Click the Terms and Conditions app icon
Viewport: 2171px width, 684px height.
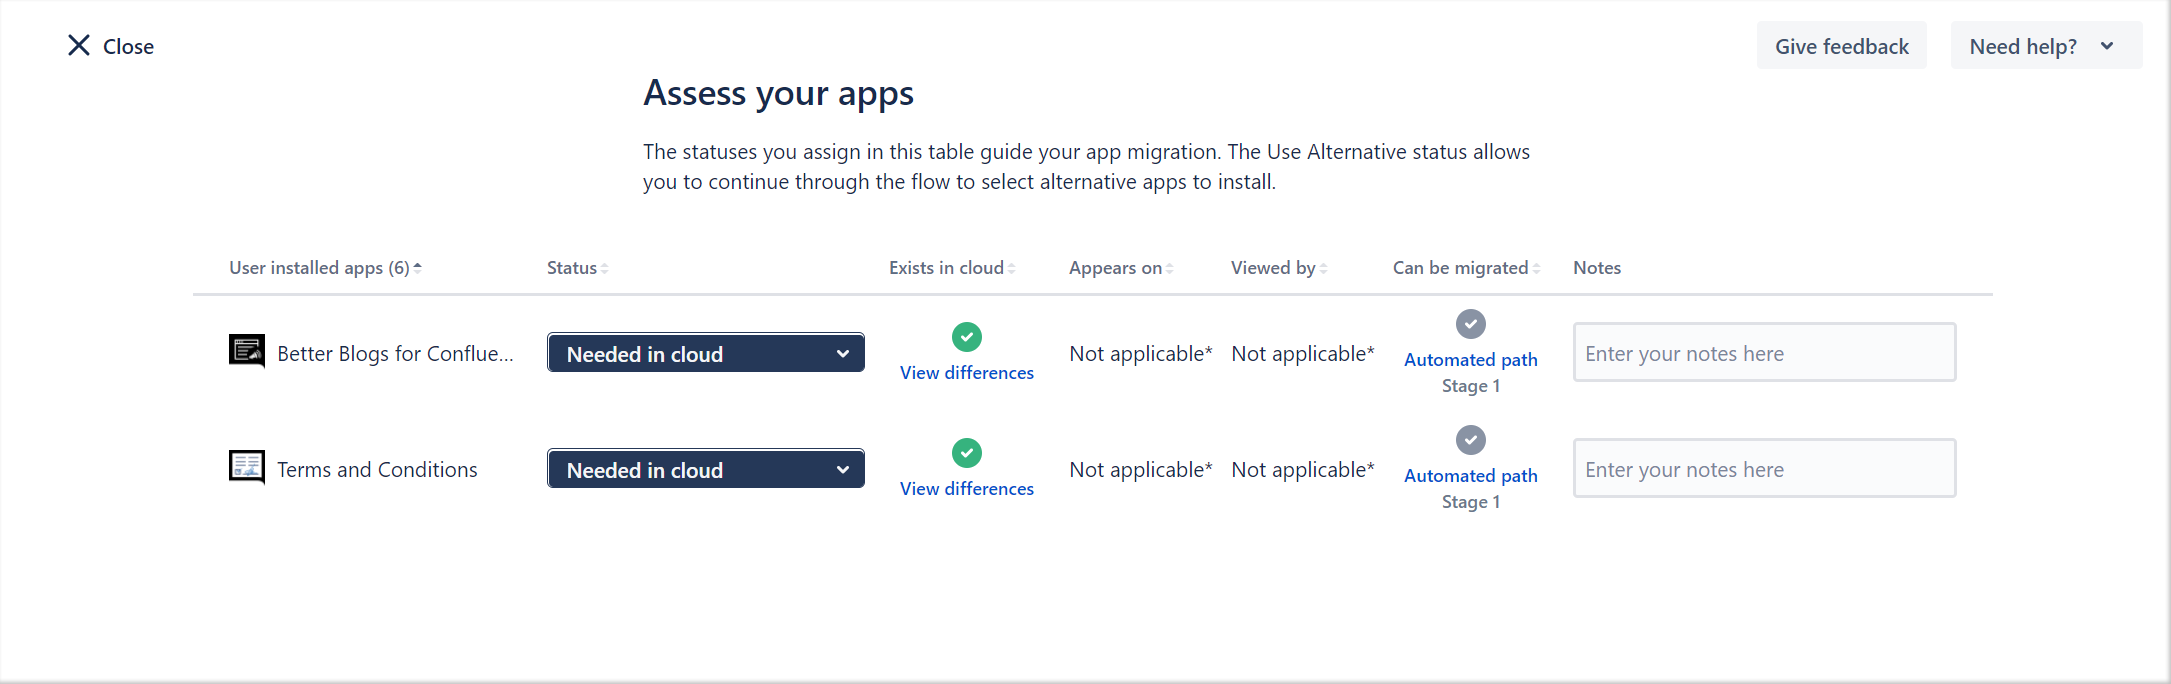[x=246, y=467]
